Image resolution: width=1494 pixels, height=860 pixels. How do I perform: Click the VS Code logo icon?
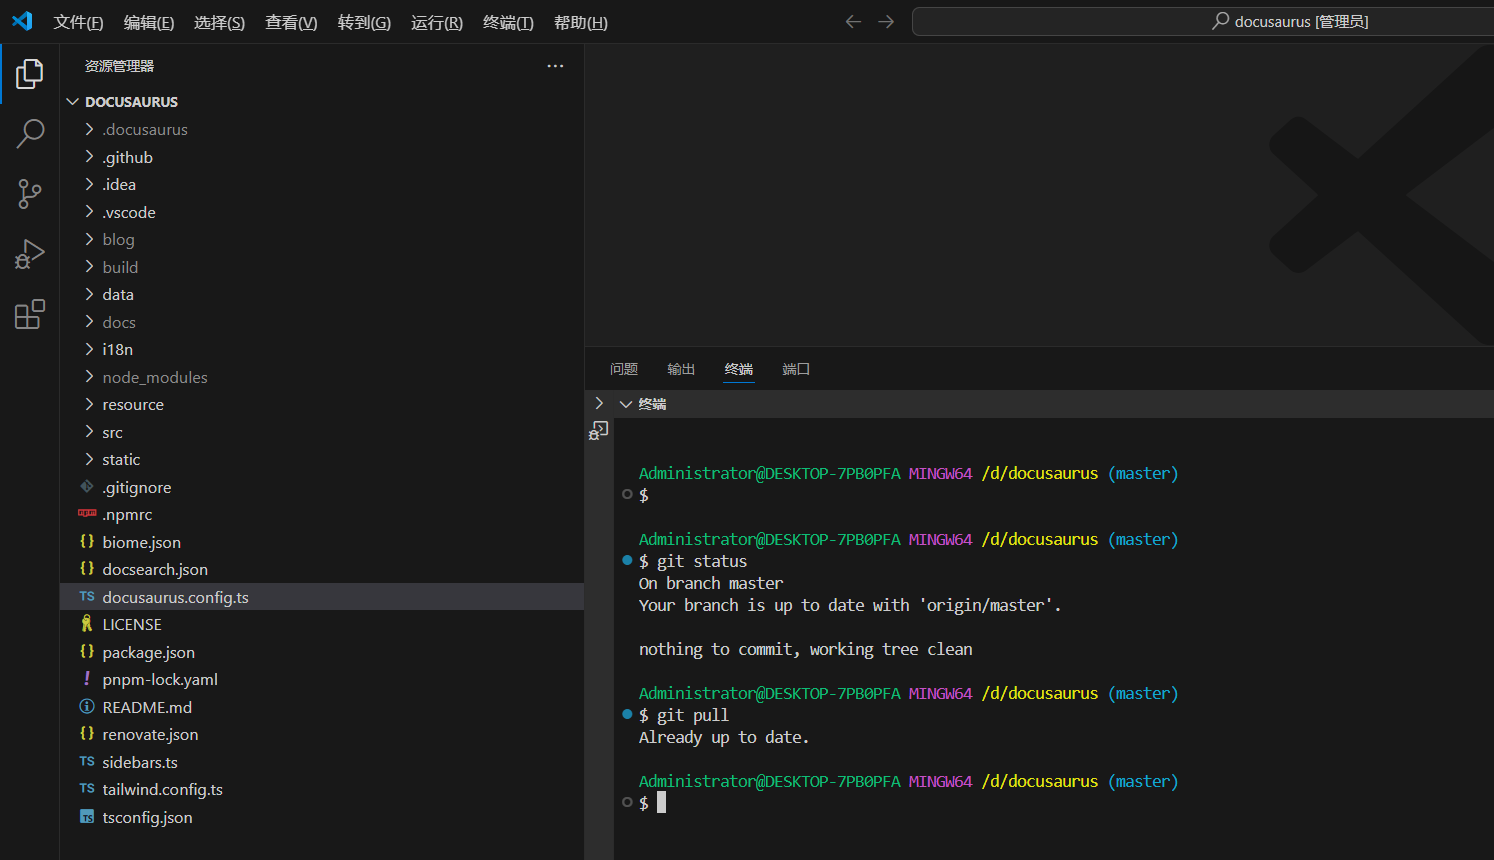22,21
